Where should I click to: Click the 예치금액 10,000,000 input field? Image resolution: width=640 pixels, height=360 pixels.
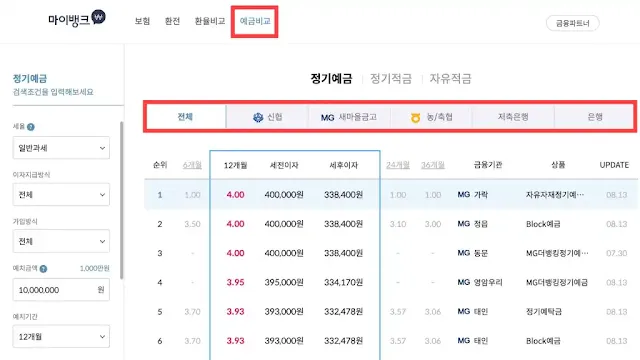pyautogui.click(x=61, y=290)
